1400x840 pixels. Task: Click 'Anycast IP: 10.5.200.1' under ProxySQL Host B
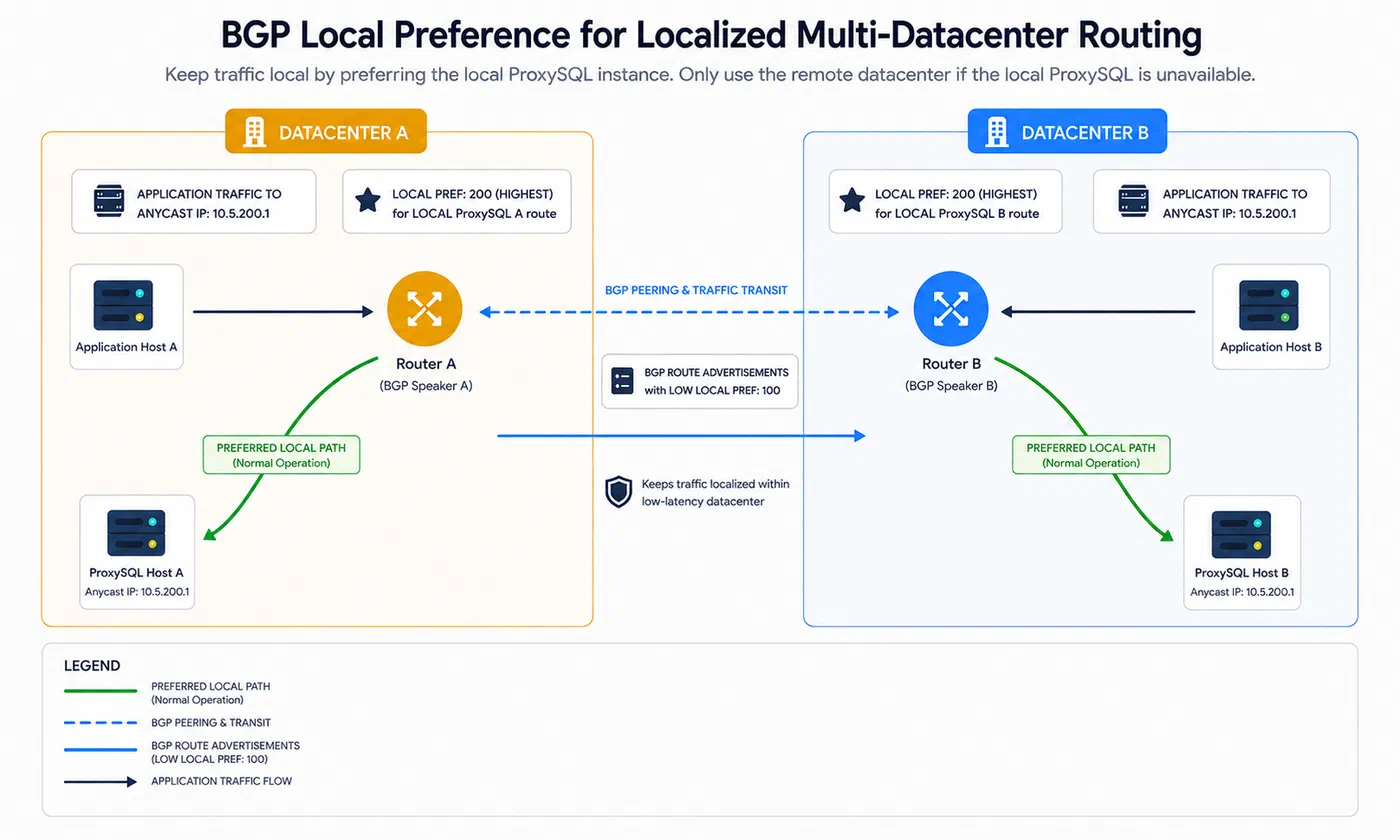1242,592
